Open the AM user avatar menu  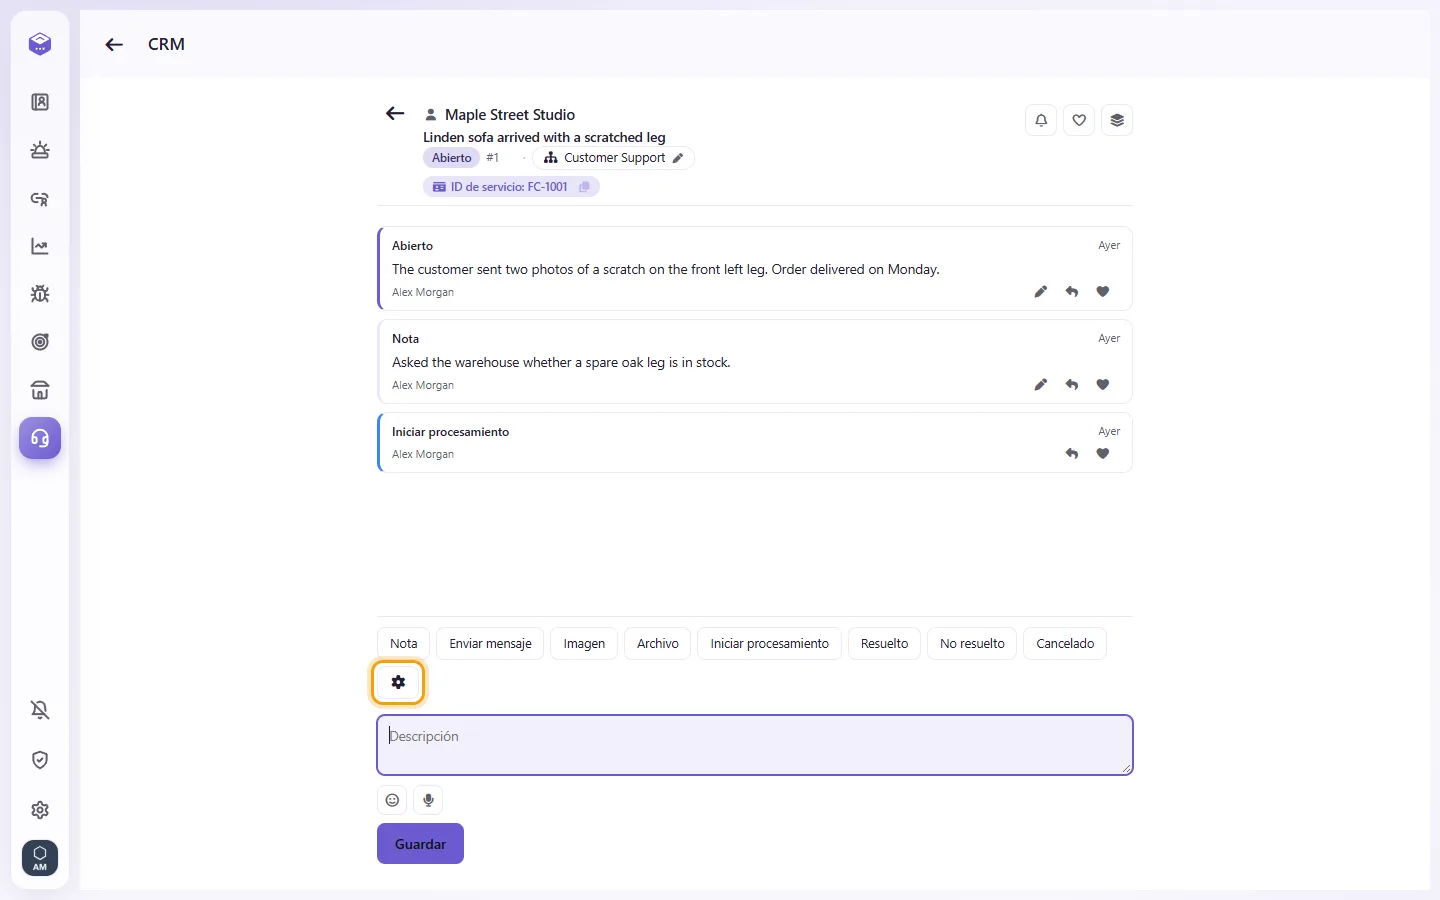[x=40, y=858]
